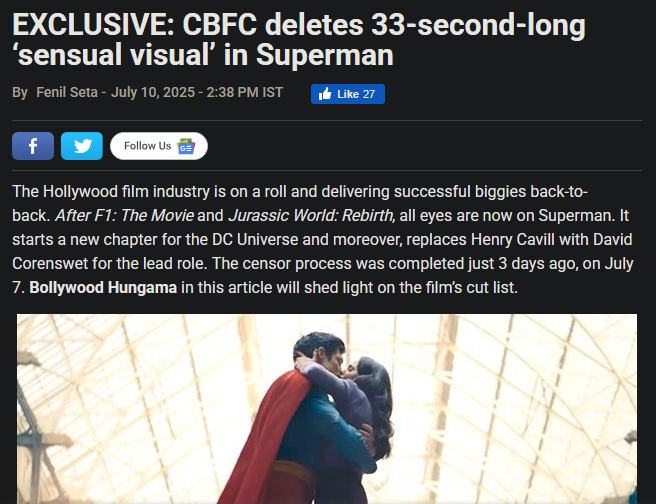This screenshot has height=504, width=656.
Task: Open author Fenil Seta's profile link
Action: click(x=66, y=93)
